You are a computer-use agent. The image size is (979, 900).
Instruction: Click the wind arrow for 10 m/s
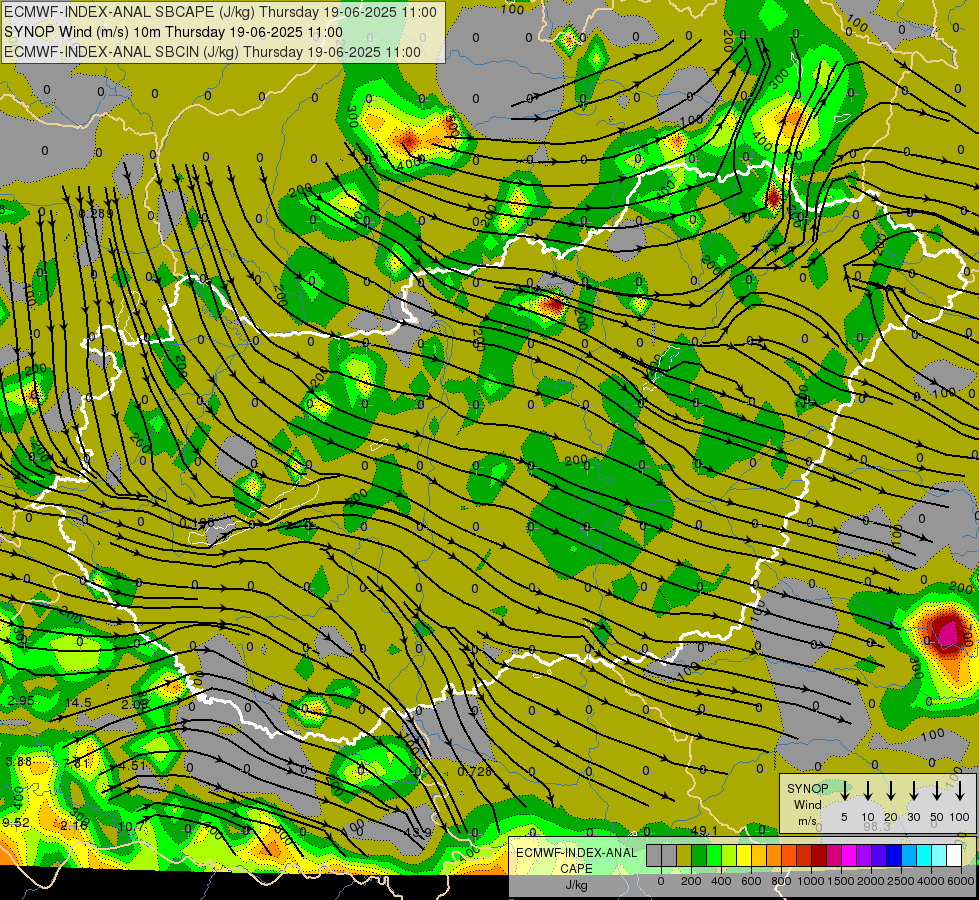pos(867,791)
